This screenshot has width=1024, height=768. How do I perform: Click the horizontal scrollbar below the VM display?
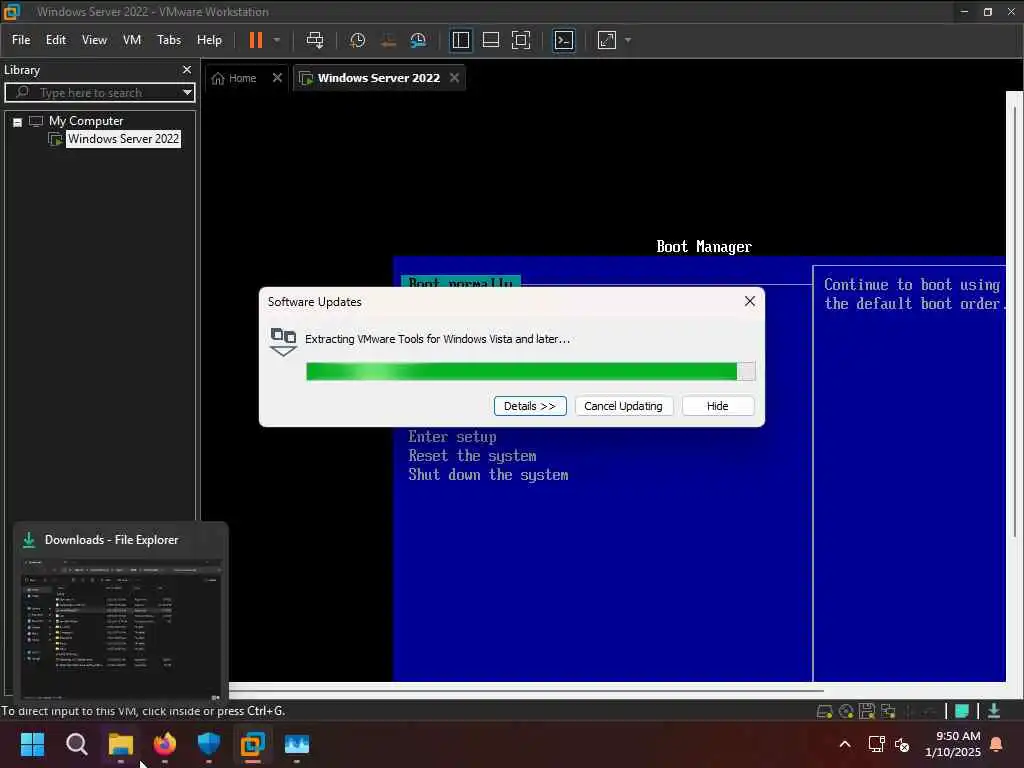526,690
